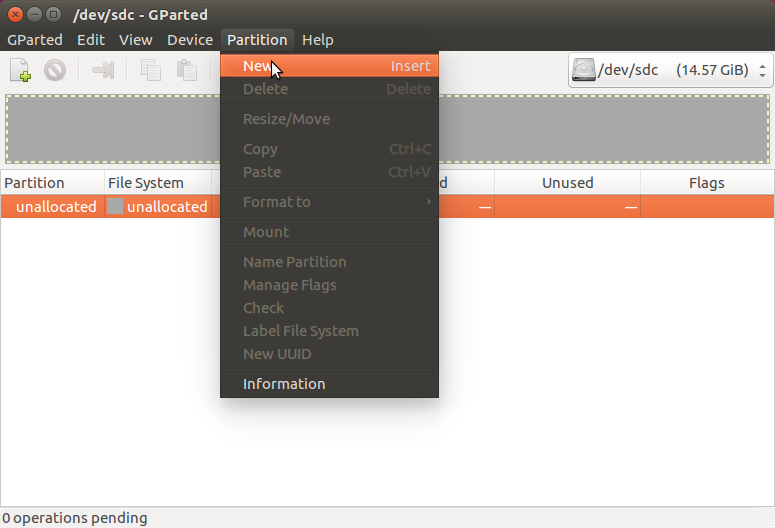Image resolution: width=775 pixels, height=528 pixels.
Task: Choose Name Partition menu entry
Action: point(329,262)
